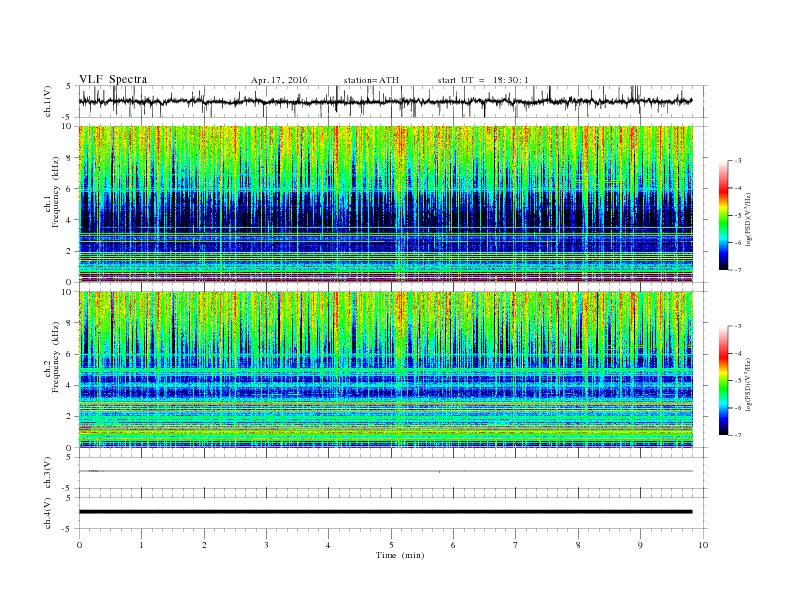Click the "-7" label on ch.2 colorbar

click(x=738, y=435)
